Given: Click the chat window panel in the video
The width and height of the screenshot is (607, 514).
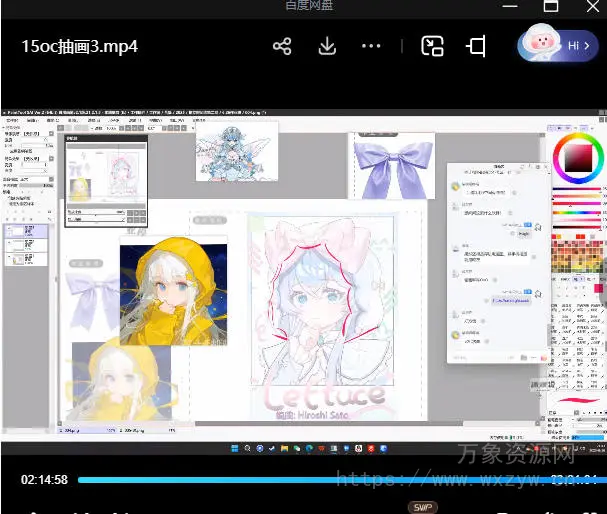Looking at the screenshot, I should tap(495, 260).
